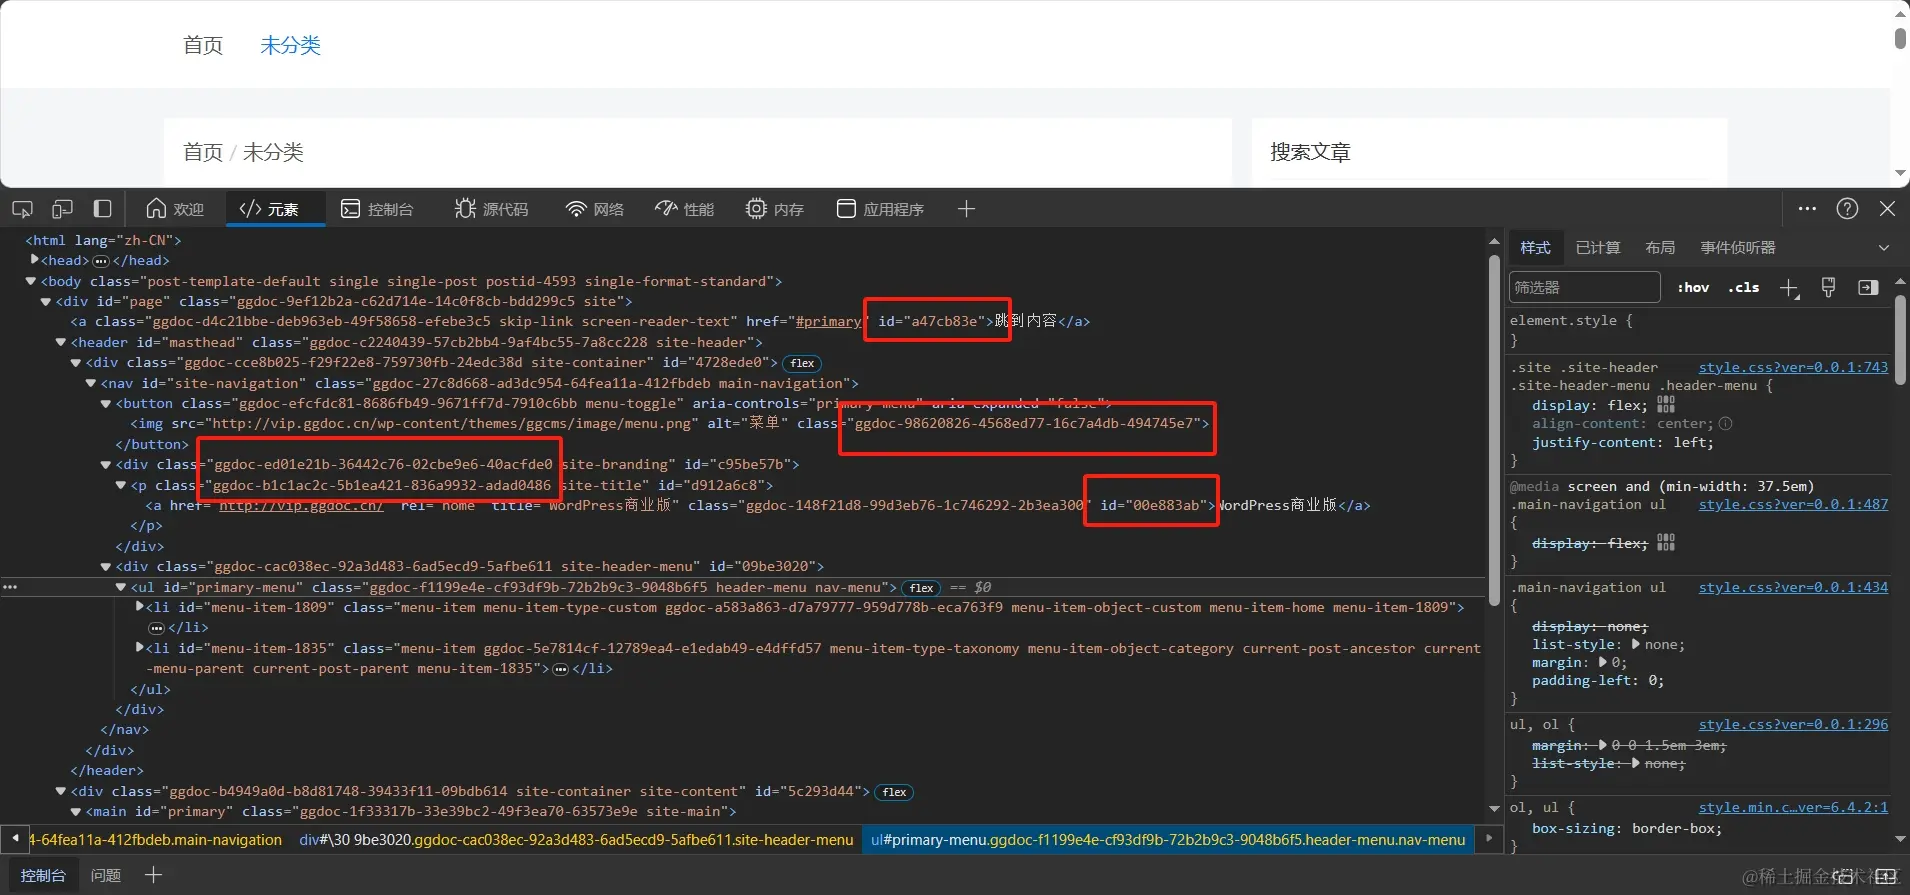The height and width of the screenshot is (895, 1910).
Task: Open the style.css?ver=0.0.1:434 source link
Action: (1793, 588)
